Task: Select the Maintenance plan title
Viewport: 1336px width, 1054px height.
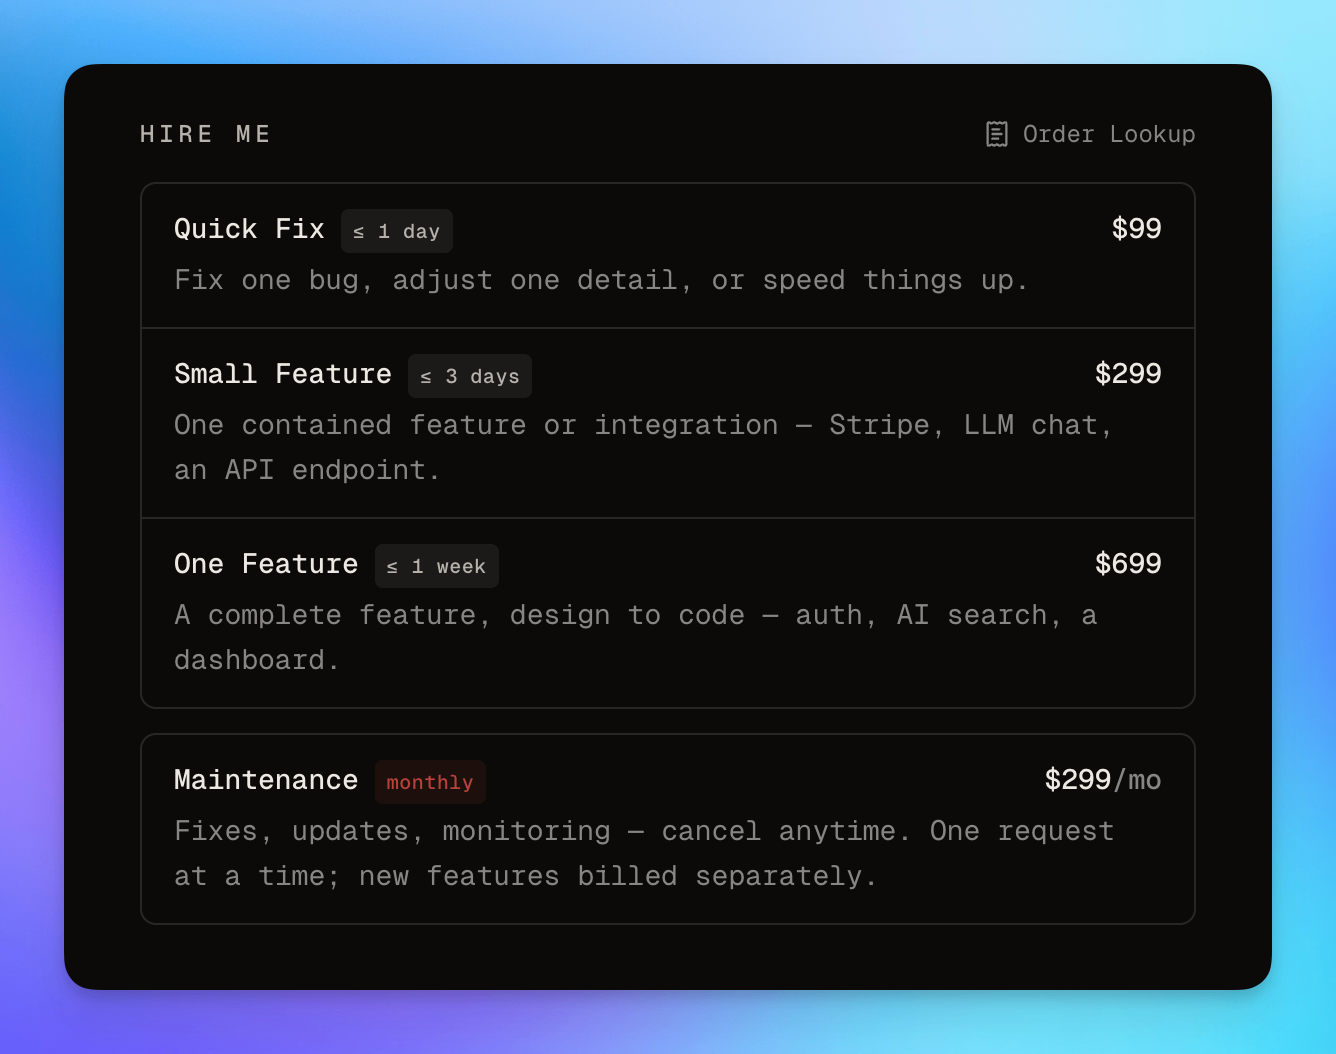Action: tap(266, 780)
